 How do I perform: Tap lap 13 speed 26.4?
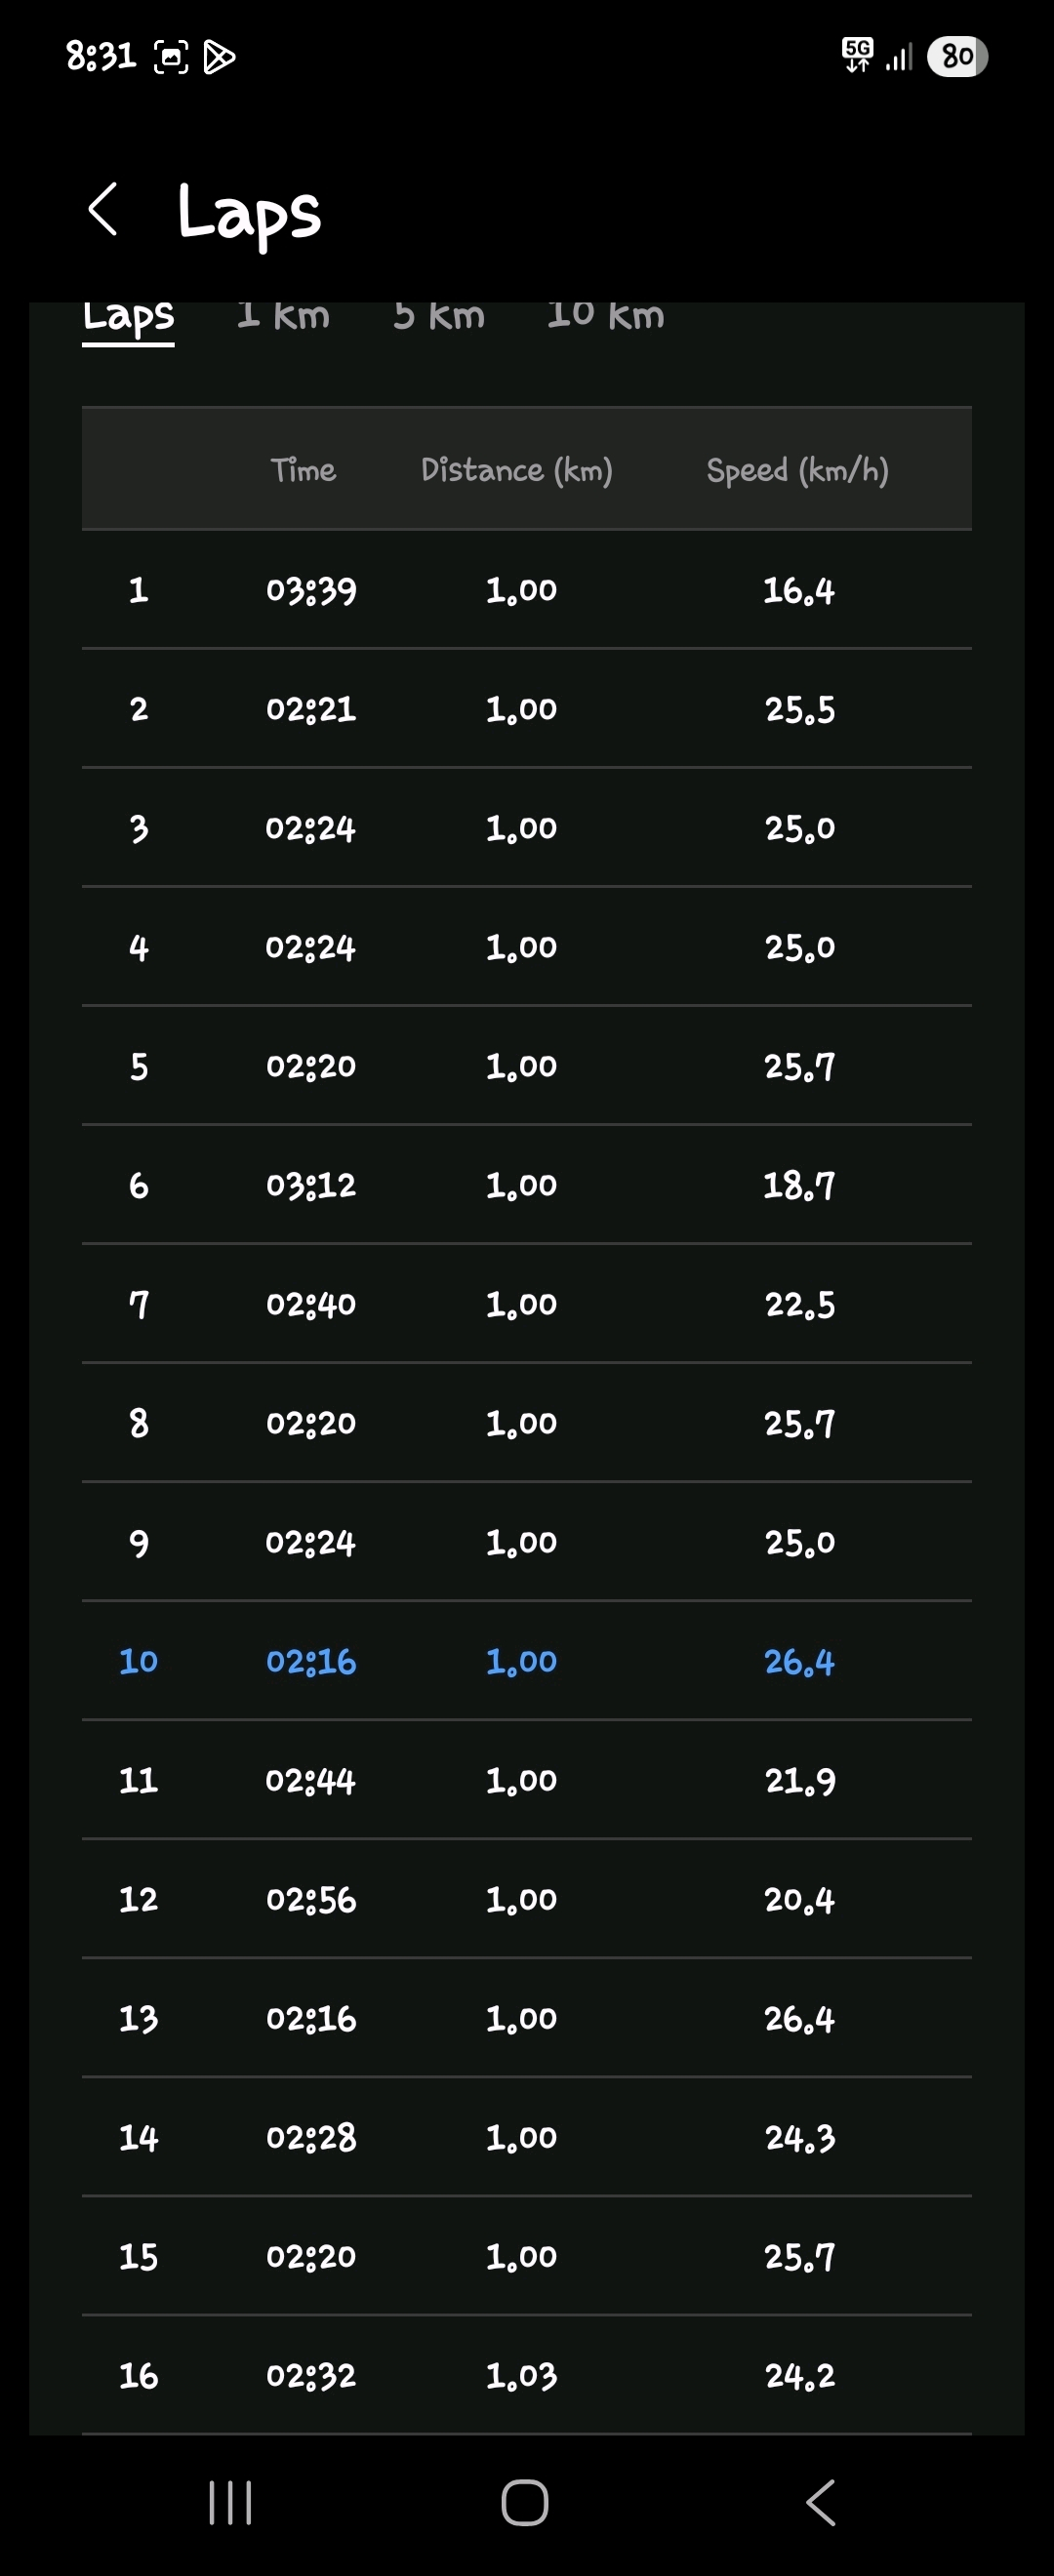pos(799,2018)
